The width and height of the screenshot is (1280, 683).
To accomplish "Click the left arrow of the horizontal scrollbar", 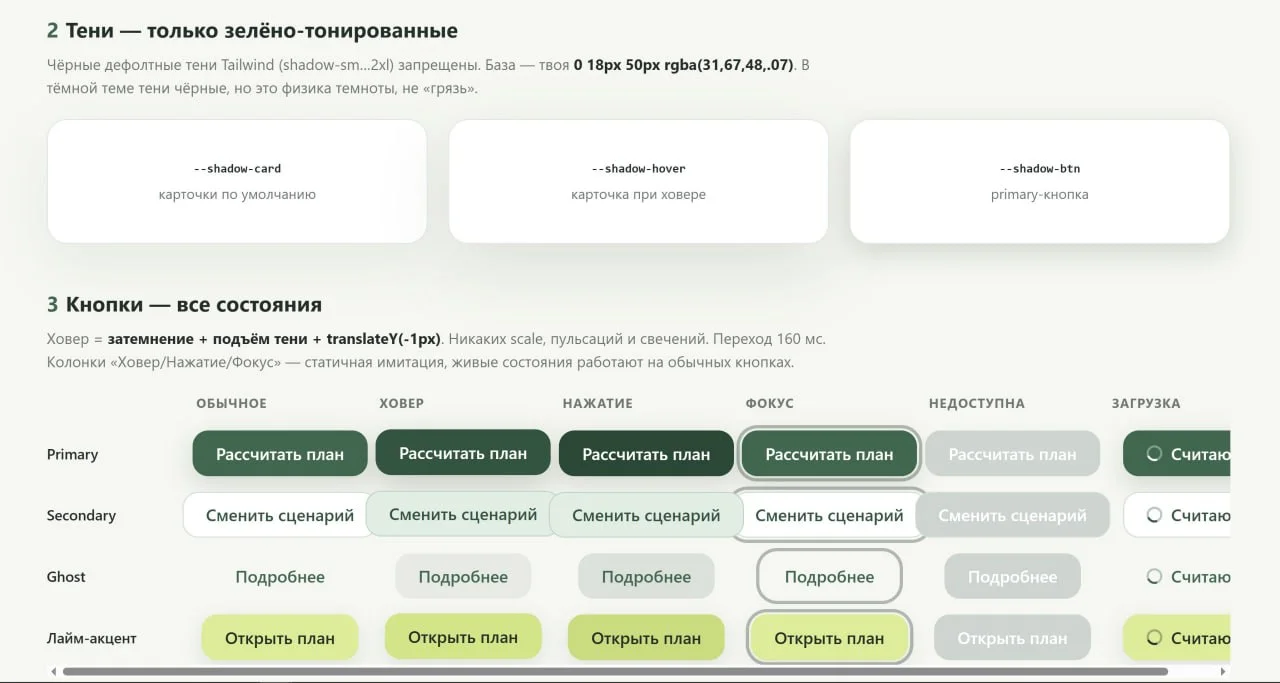I will tap(53, 671).
